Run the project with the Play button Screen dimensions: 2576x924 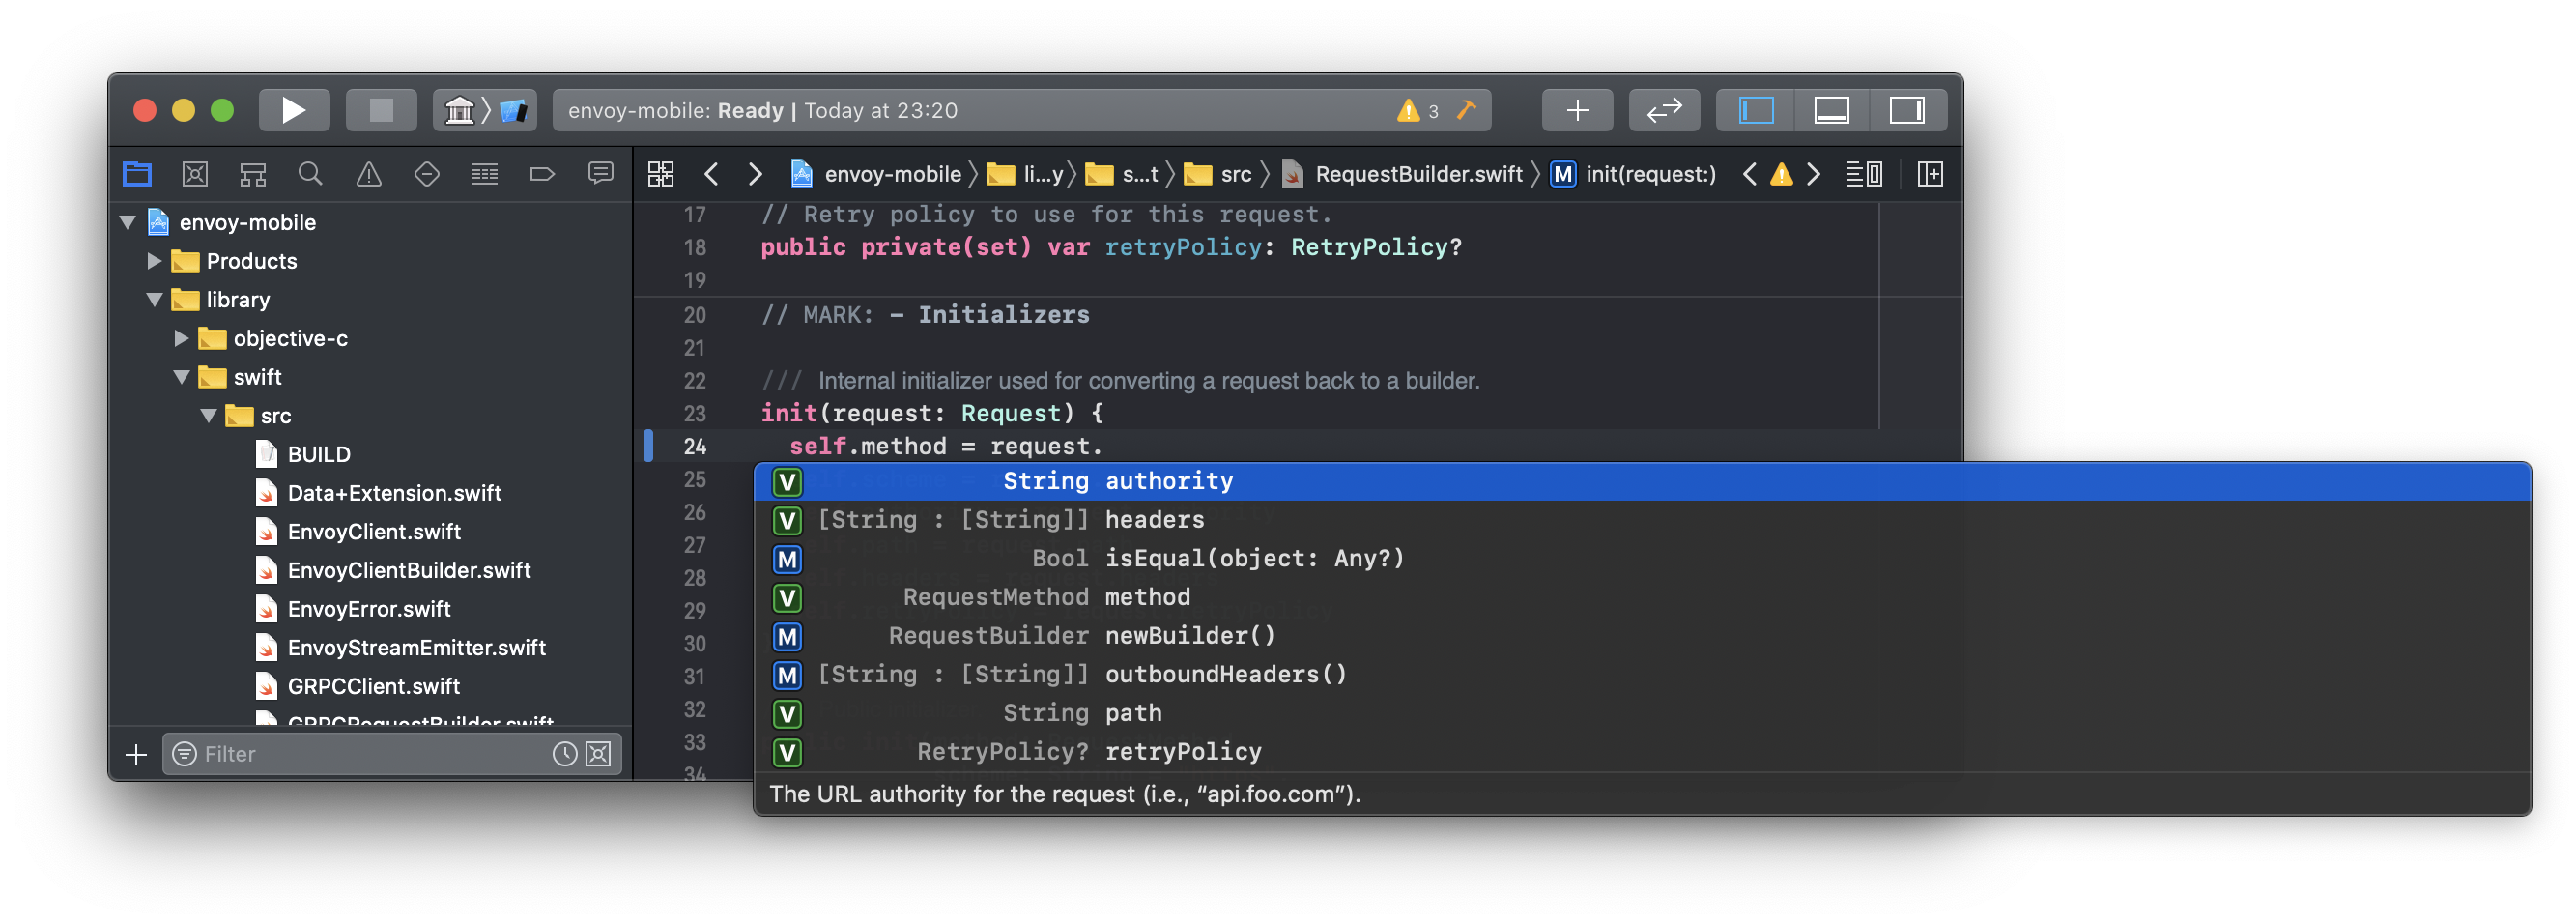coord(294,110)
